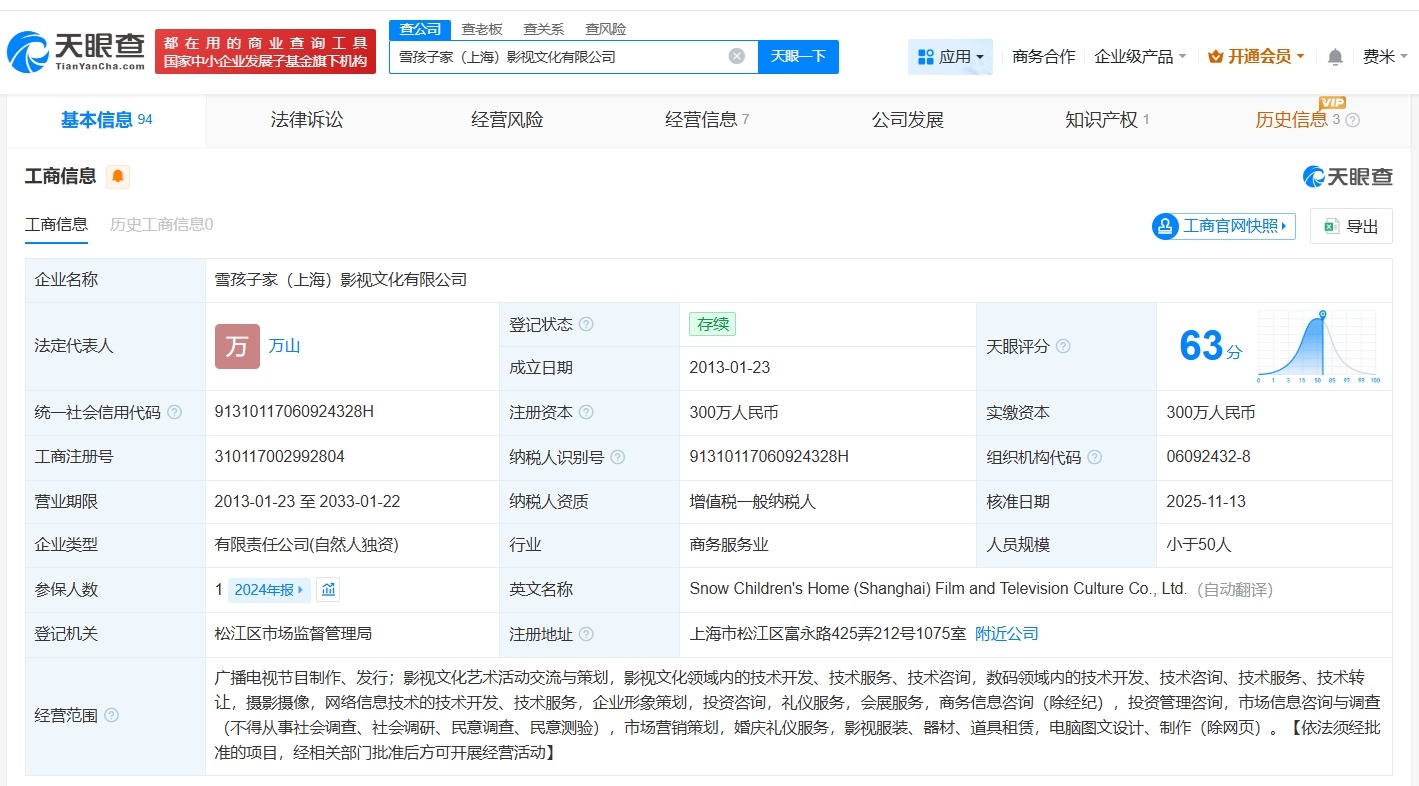Click the annual report building icon beside 2024年报
The height and width of the screenshot is (786, 1419).
click(328, 590)
